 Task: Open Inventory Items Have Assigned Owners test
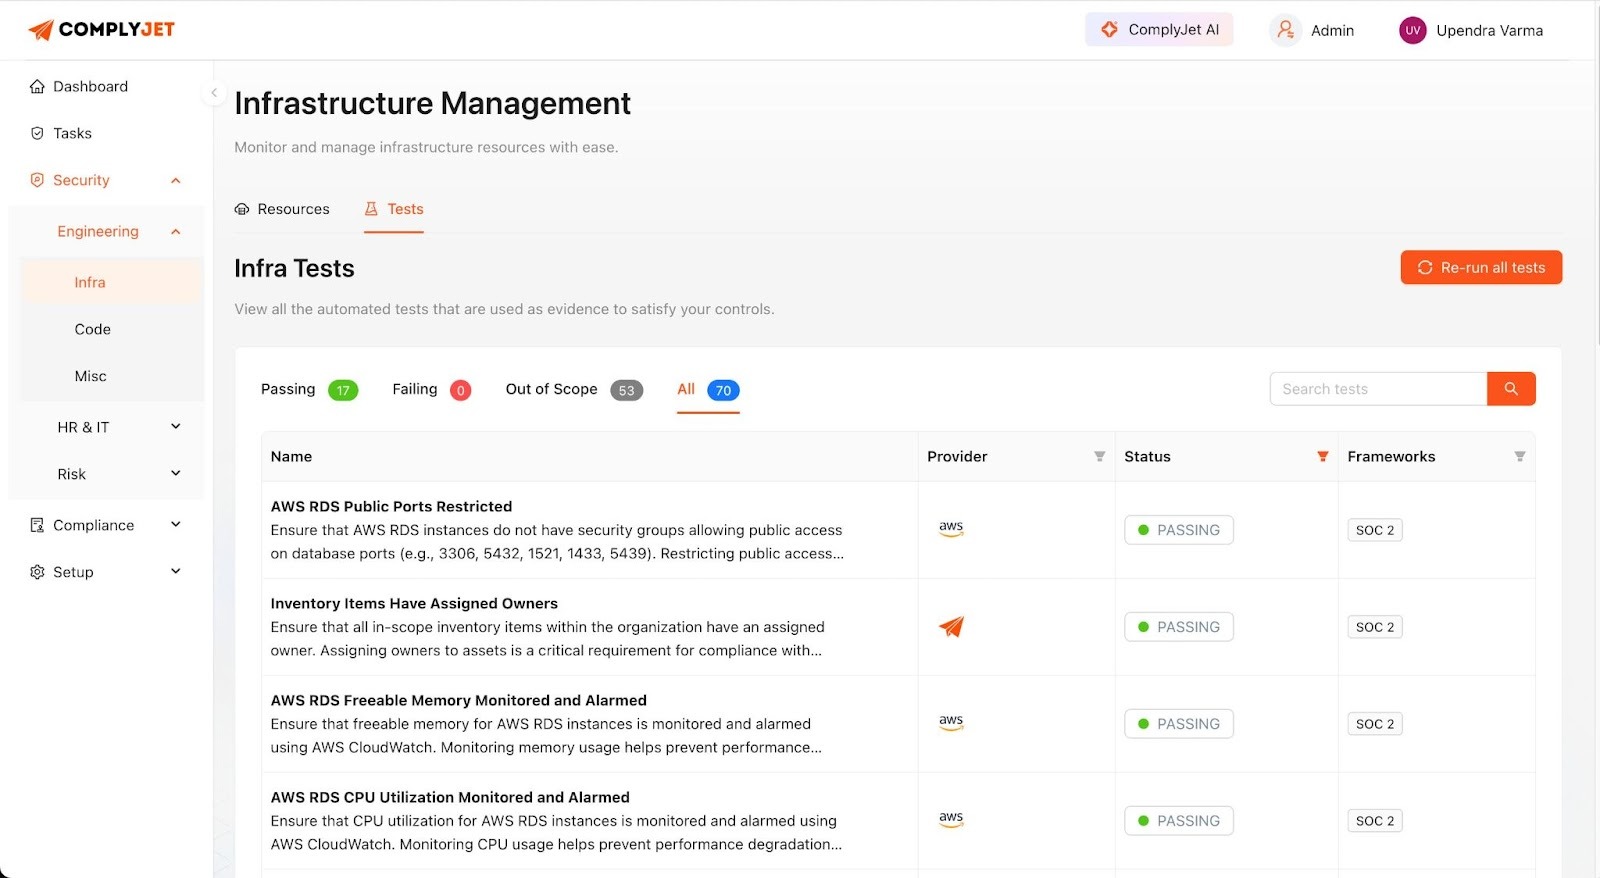click(414, 604)
